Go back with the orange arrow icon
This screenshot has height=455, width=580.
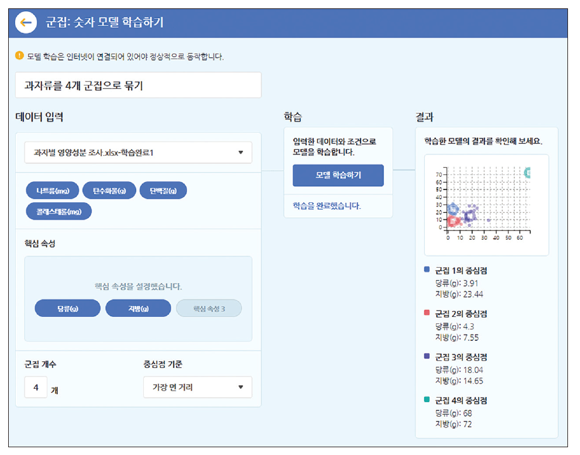[26, 23]
